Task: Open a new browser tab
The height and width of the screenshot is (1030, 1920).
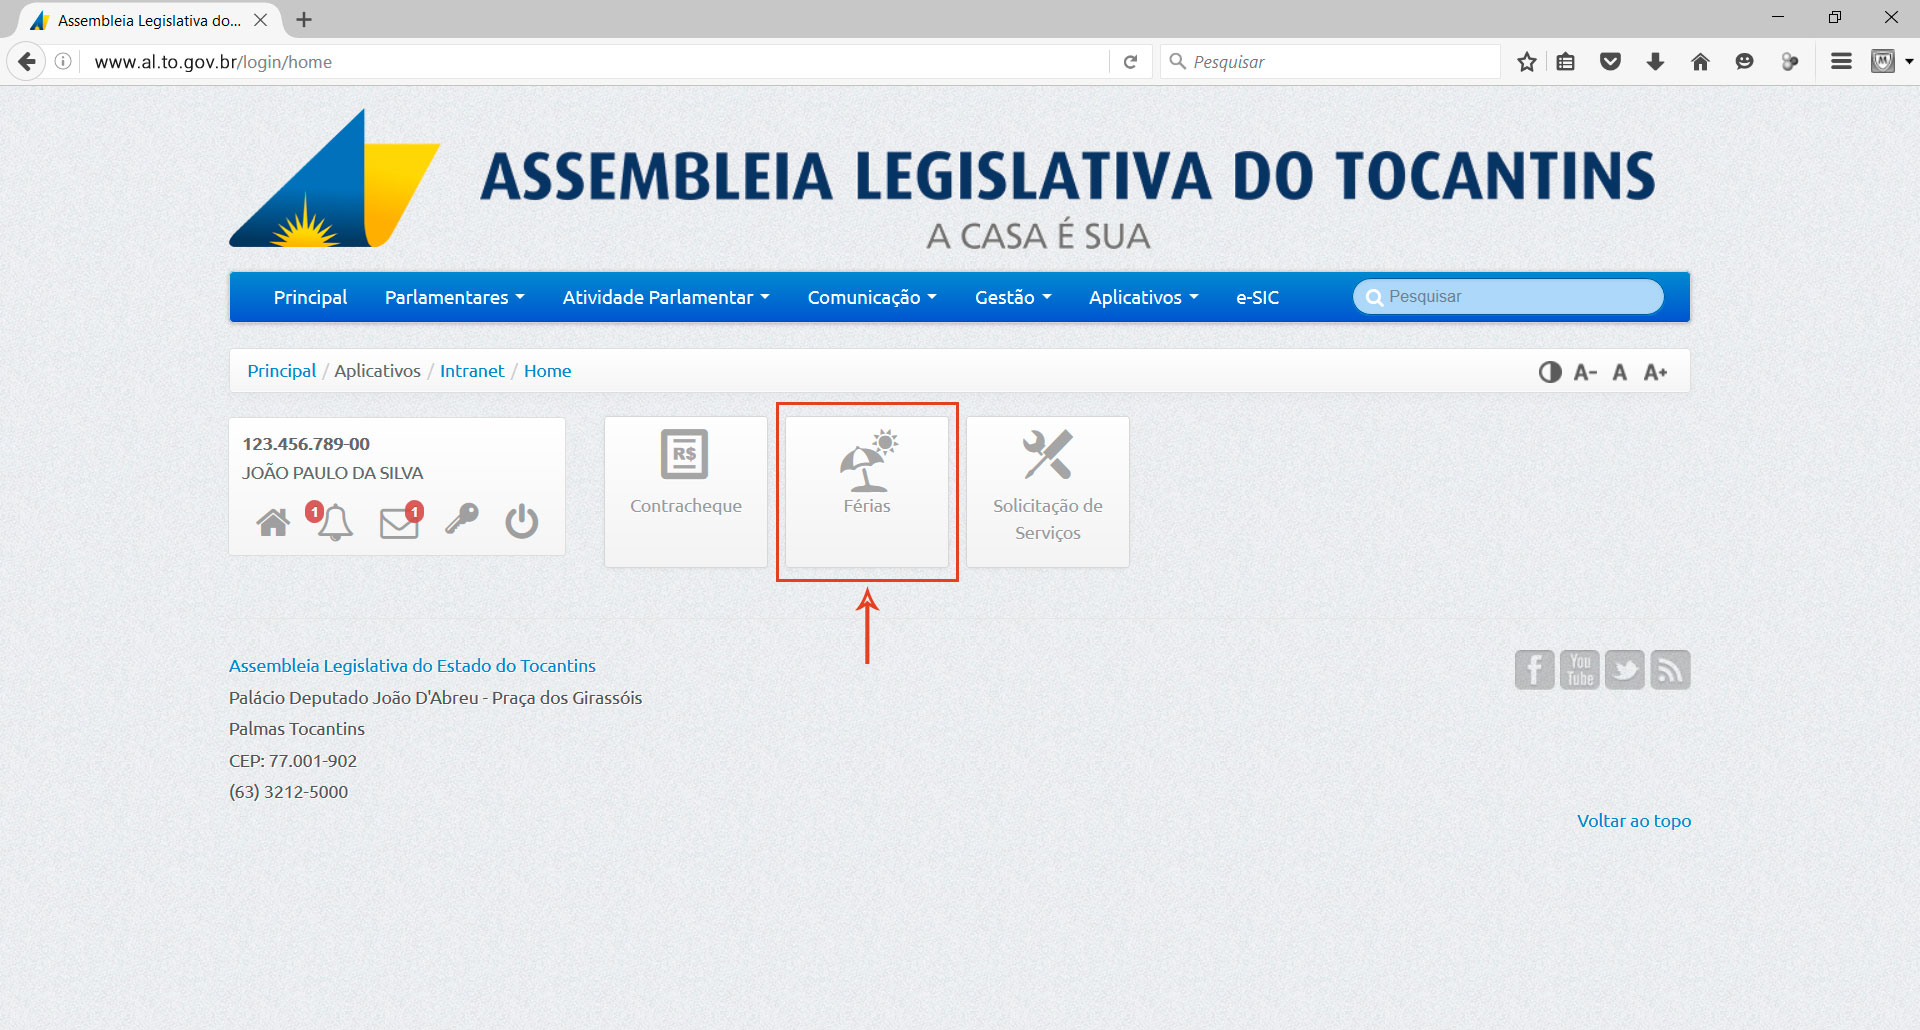Action: tap(304, 19)
